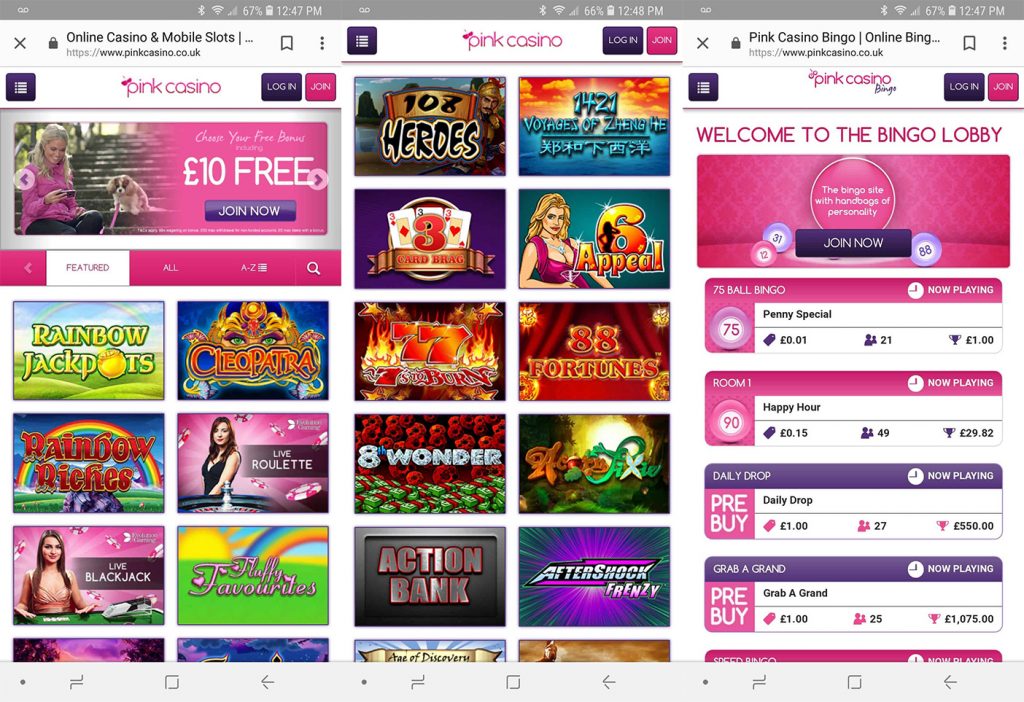
Task: Click JOIN NOW on £10 free banner
Action: point(249,211)
